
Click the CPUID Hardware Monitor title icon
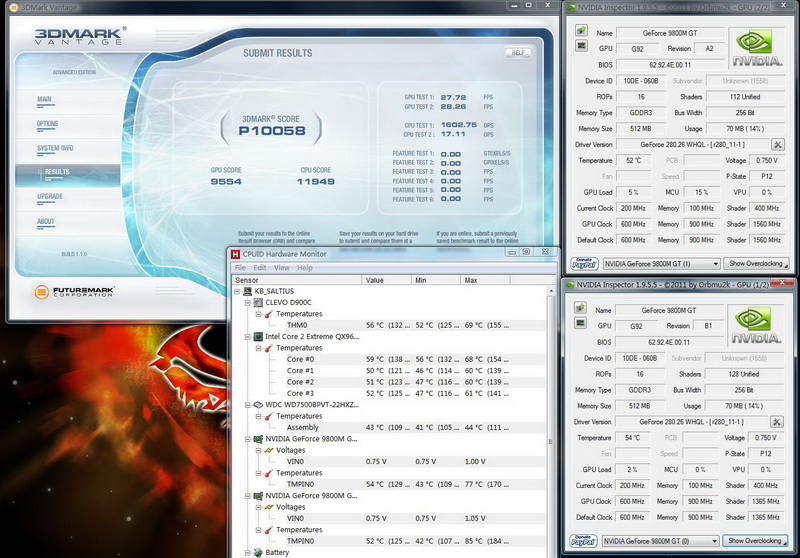pos(235,254)
